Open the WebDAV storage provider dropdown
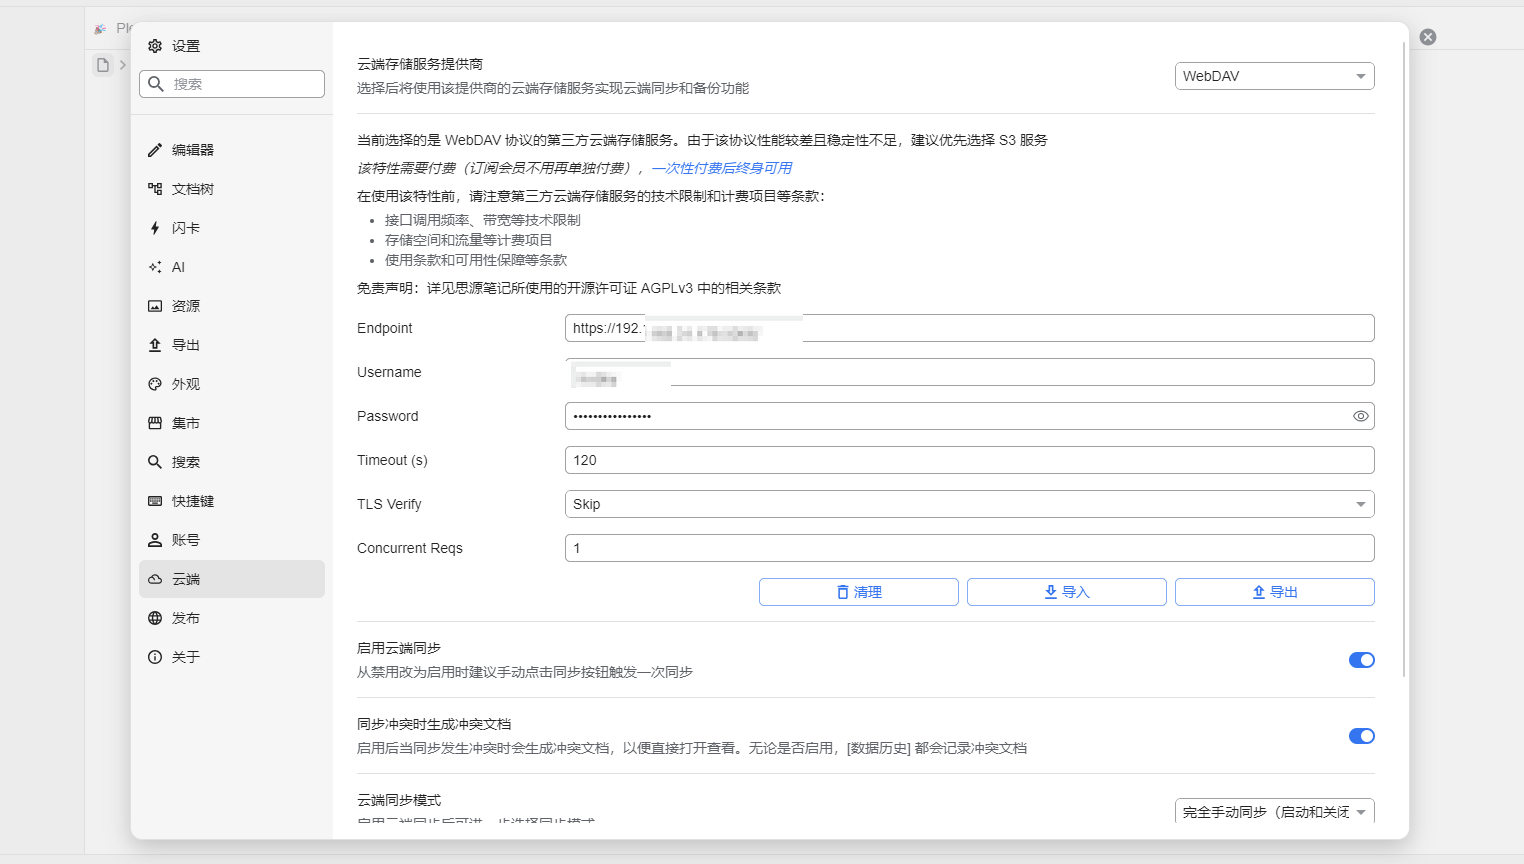 pos(1273,76)
